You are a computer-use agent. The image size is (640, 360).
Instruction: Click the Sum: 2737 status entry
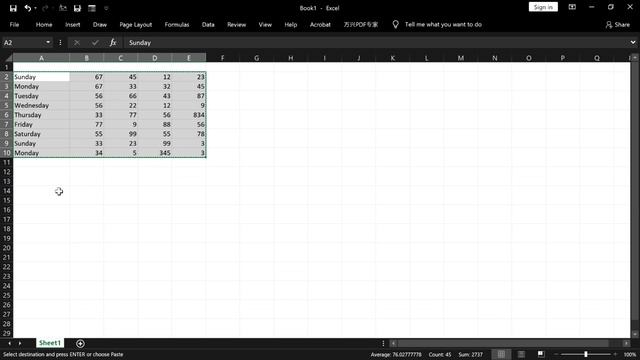pyautogui.click(x=470, y=355)
